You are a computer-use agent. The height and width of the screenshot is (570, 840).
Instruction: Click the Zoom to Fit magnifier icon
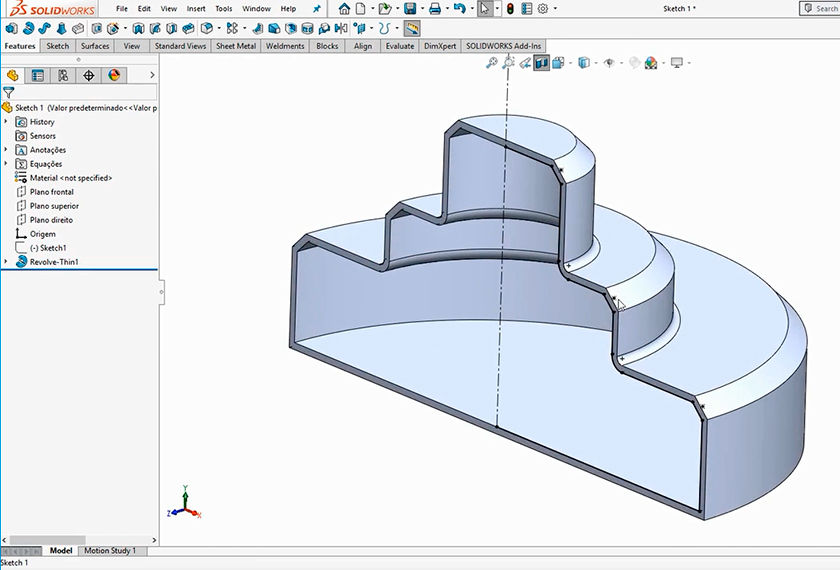click(x=491, y=63)
